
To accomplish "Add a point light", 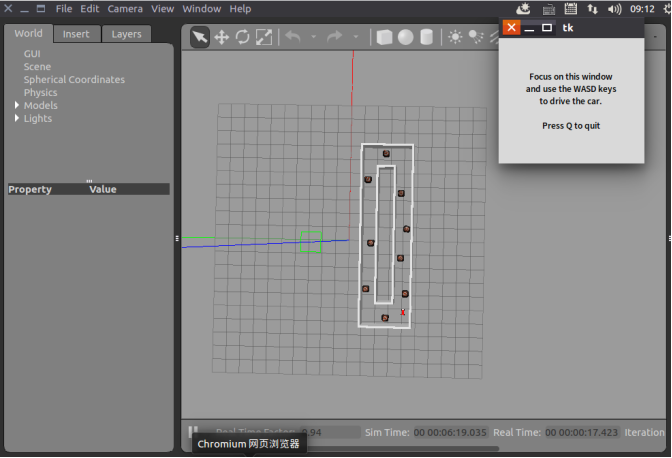I will (x=455, y=37).
